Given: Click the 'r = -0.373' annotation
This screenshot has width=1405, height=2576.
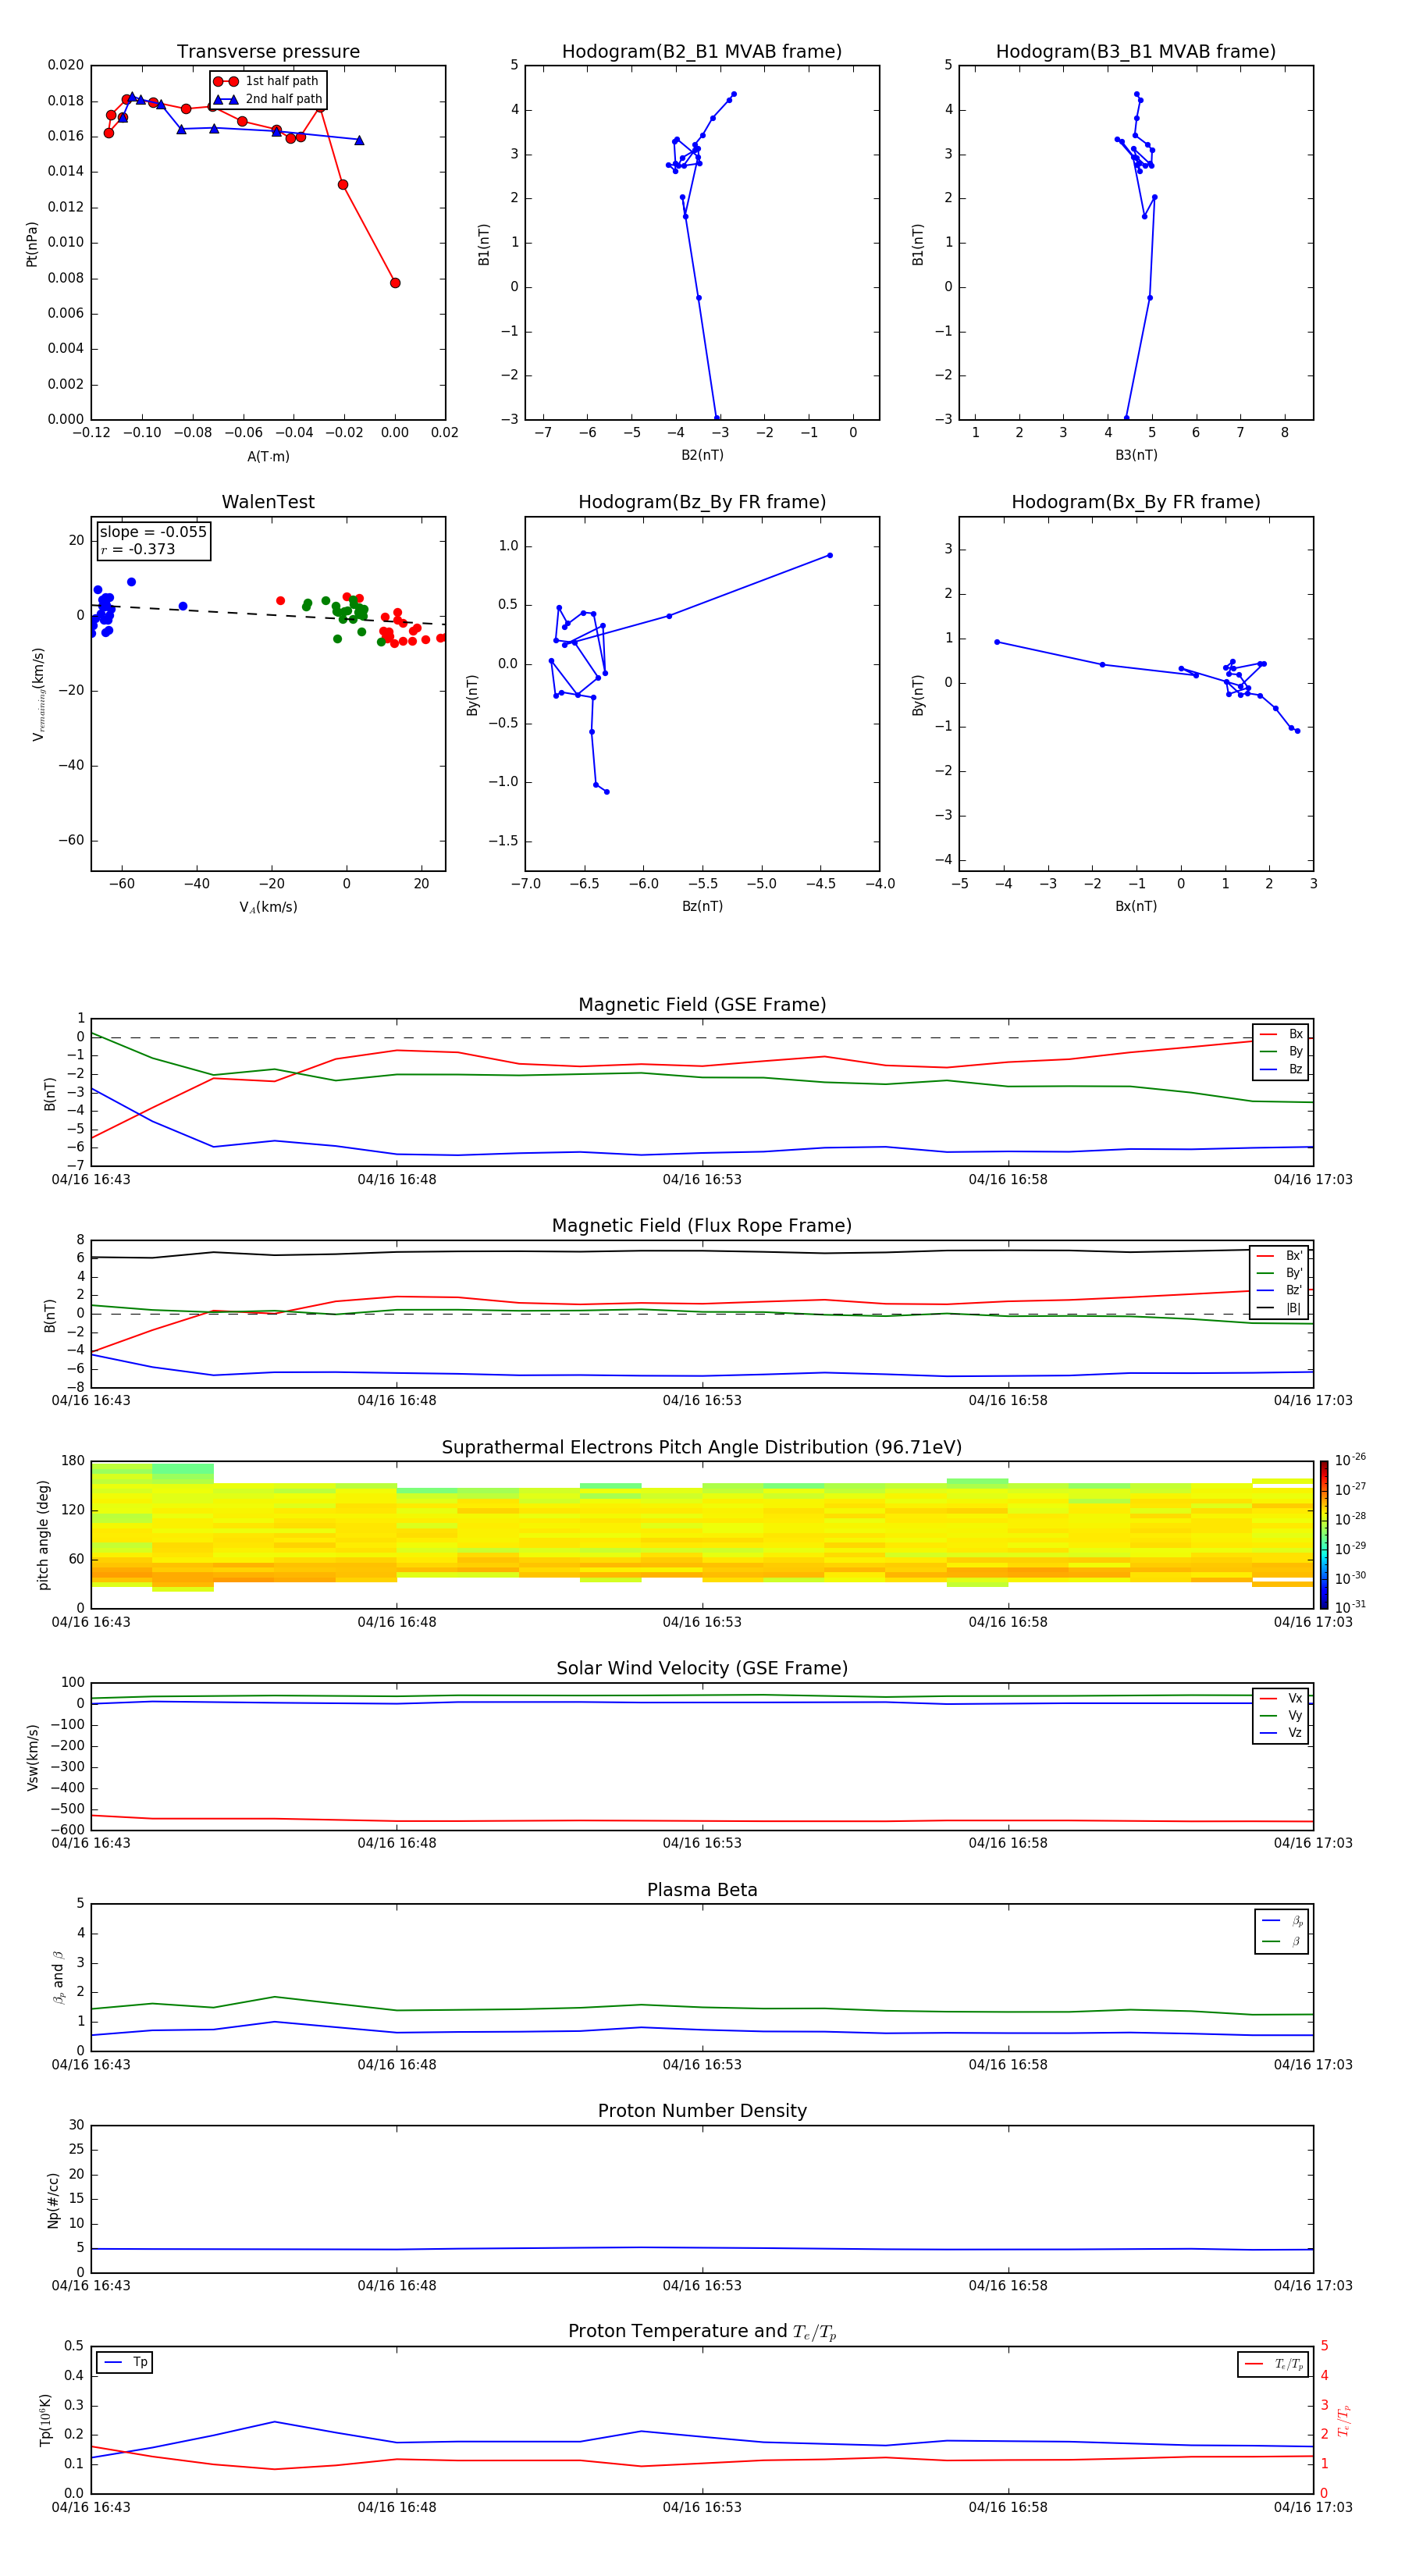Looking at the screenshot, I should tap(138, 549).
